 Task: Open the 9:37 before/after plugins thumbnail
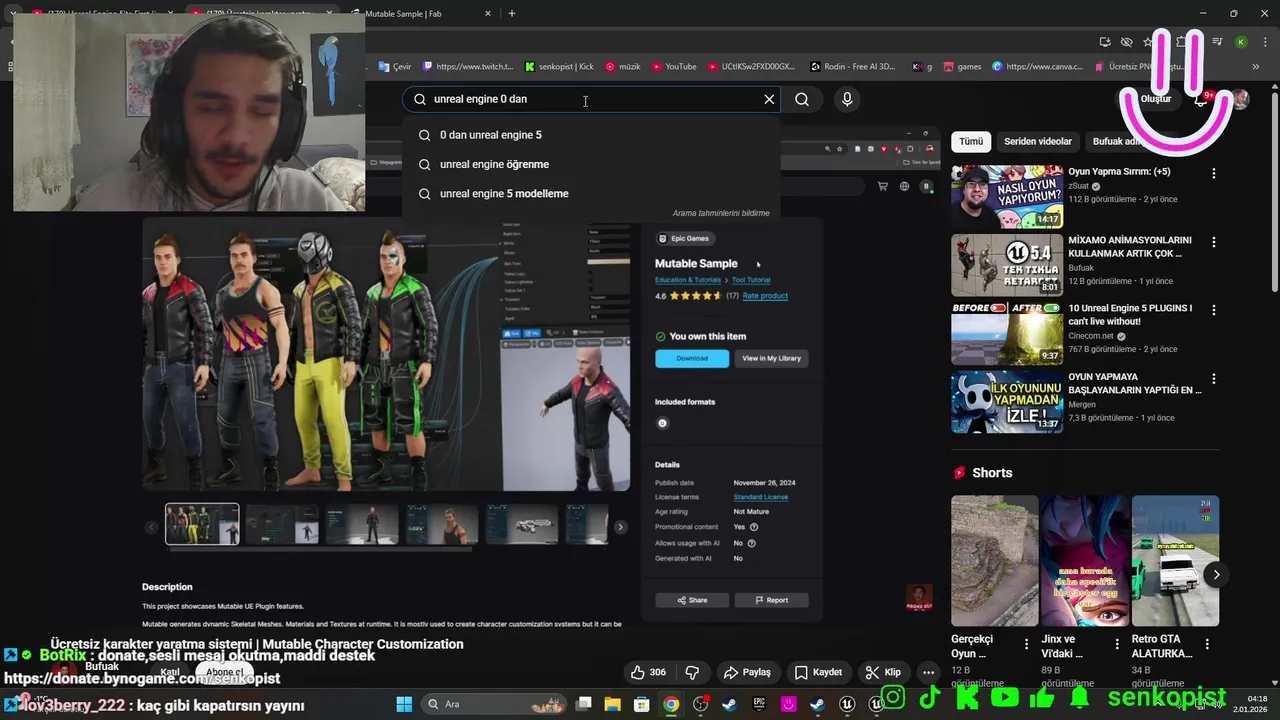pyautogui.click(x=1007, y=333)
